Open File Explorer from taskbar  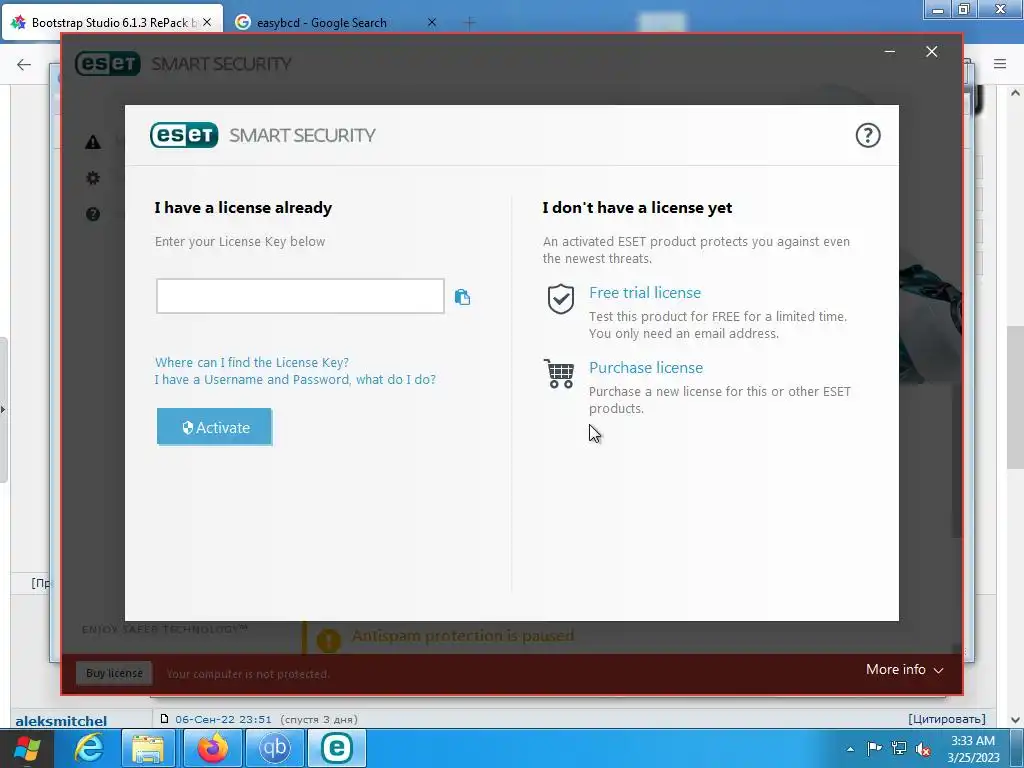coord(148,748)
